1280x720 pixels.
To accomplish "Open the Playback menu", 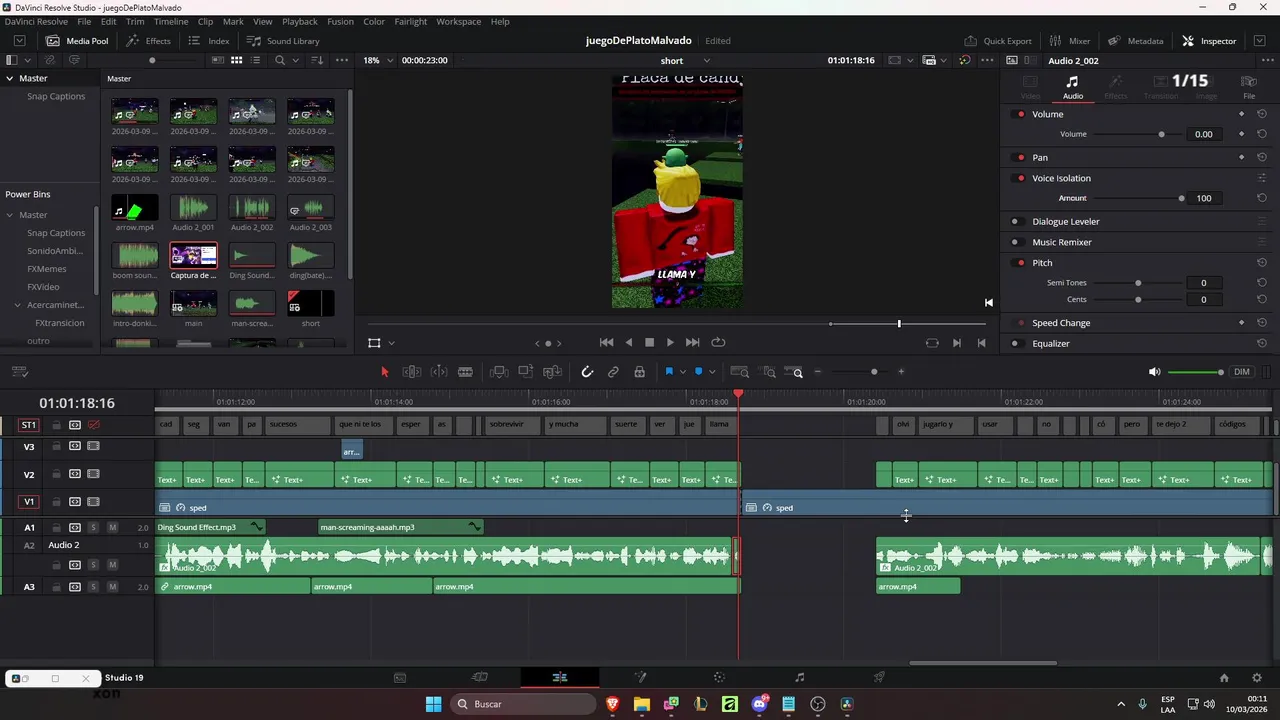I will 299,21.
